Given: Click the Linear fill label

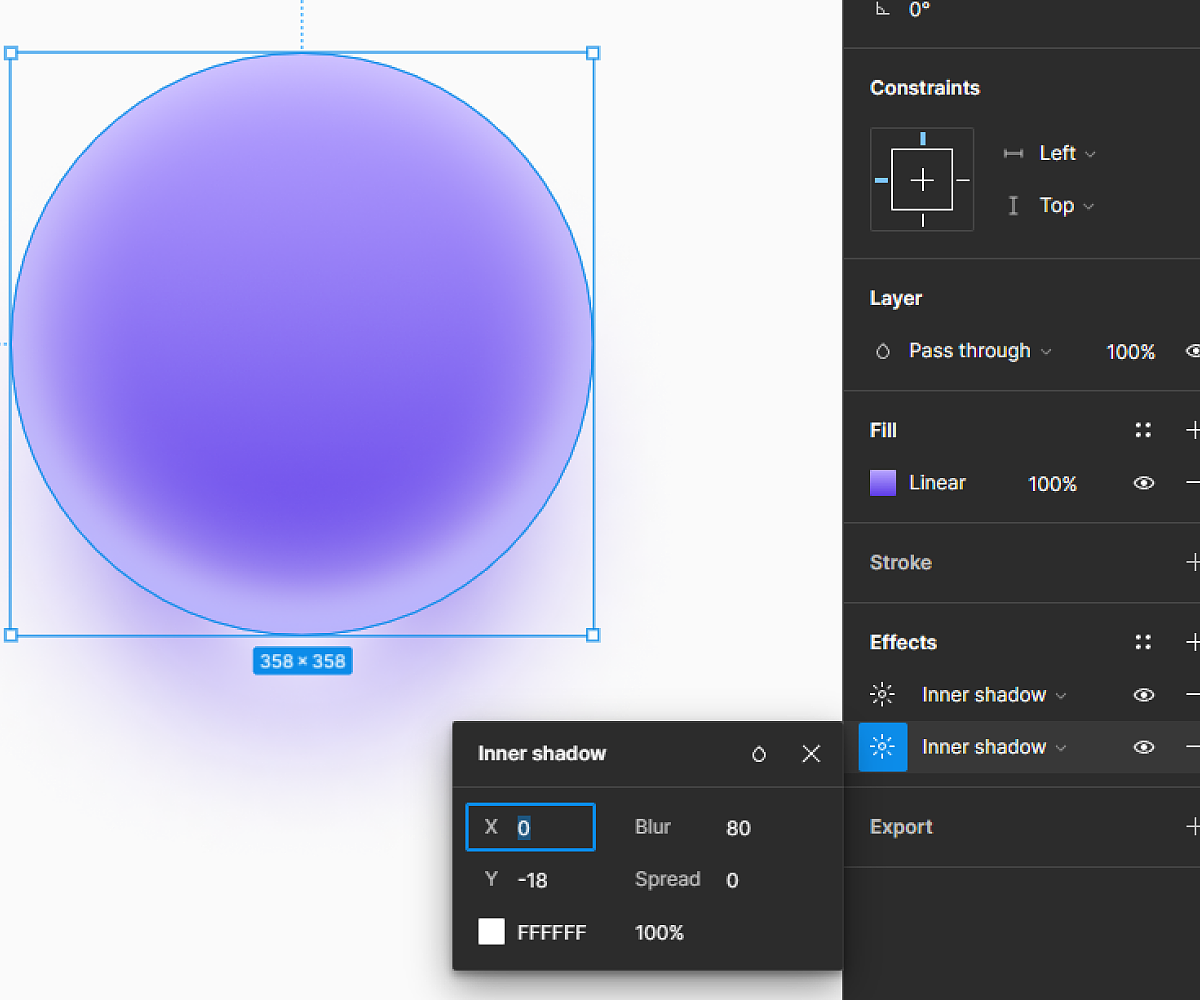Looking at the screenshot, I should pyautogui.click(x=937, y=483).
